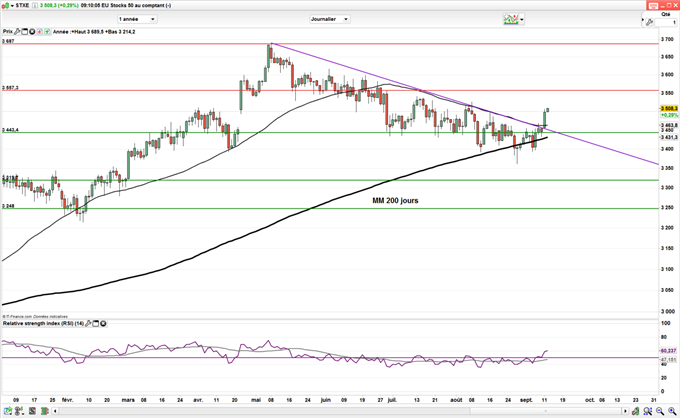The height and width of the screenshot is (418, 680).
Task: Click the 3 248 support label
Action: tap(8, 206)
